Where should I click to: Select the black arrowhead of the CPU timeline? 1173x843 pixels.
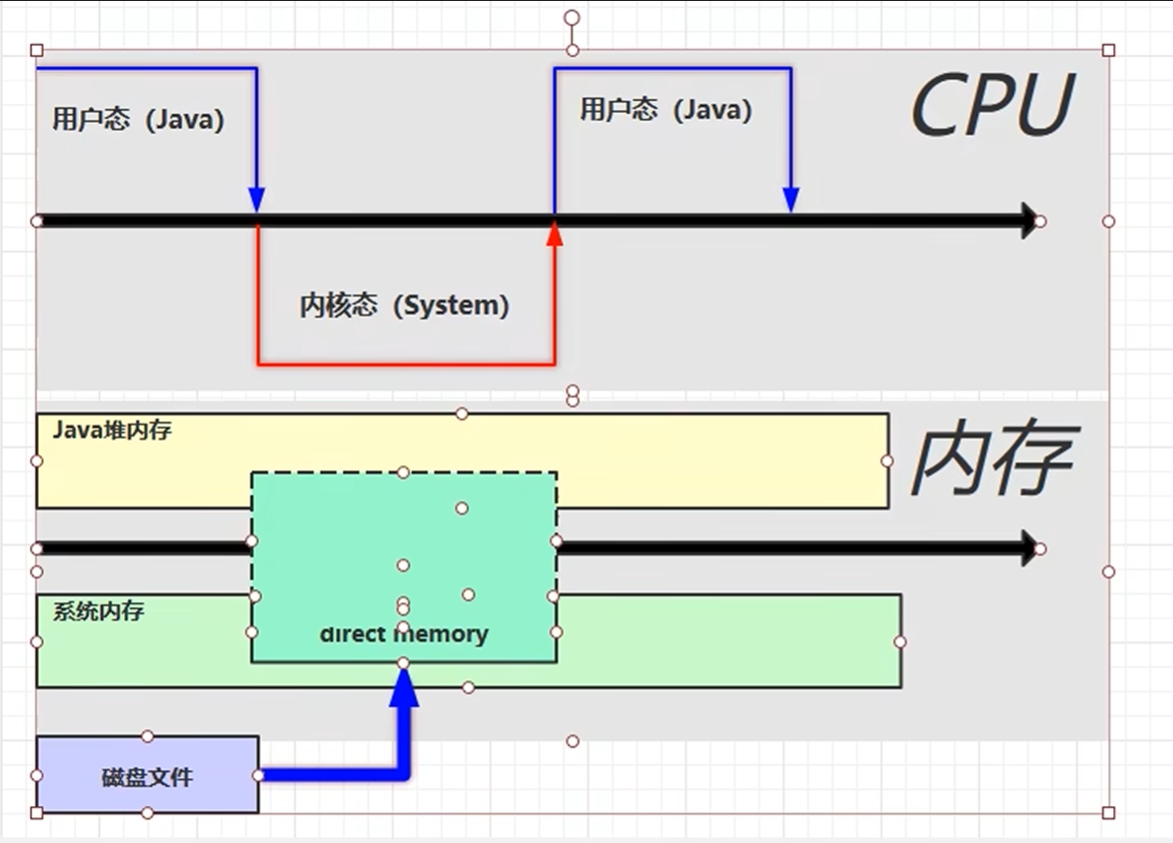click(x=1029, y=221)
